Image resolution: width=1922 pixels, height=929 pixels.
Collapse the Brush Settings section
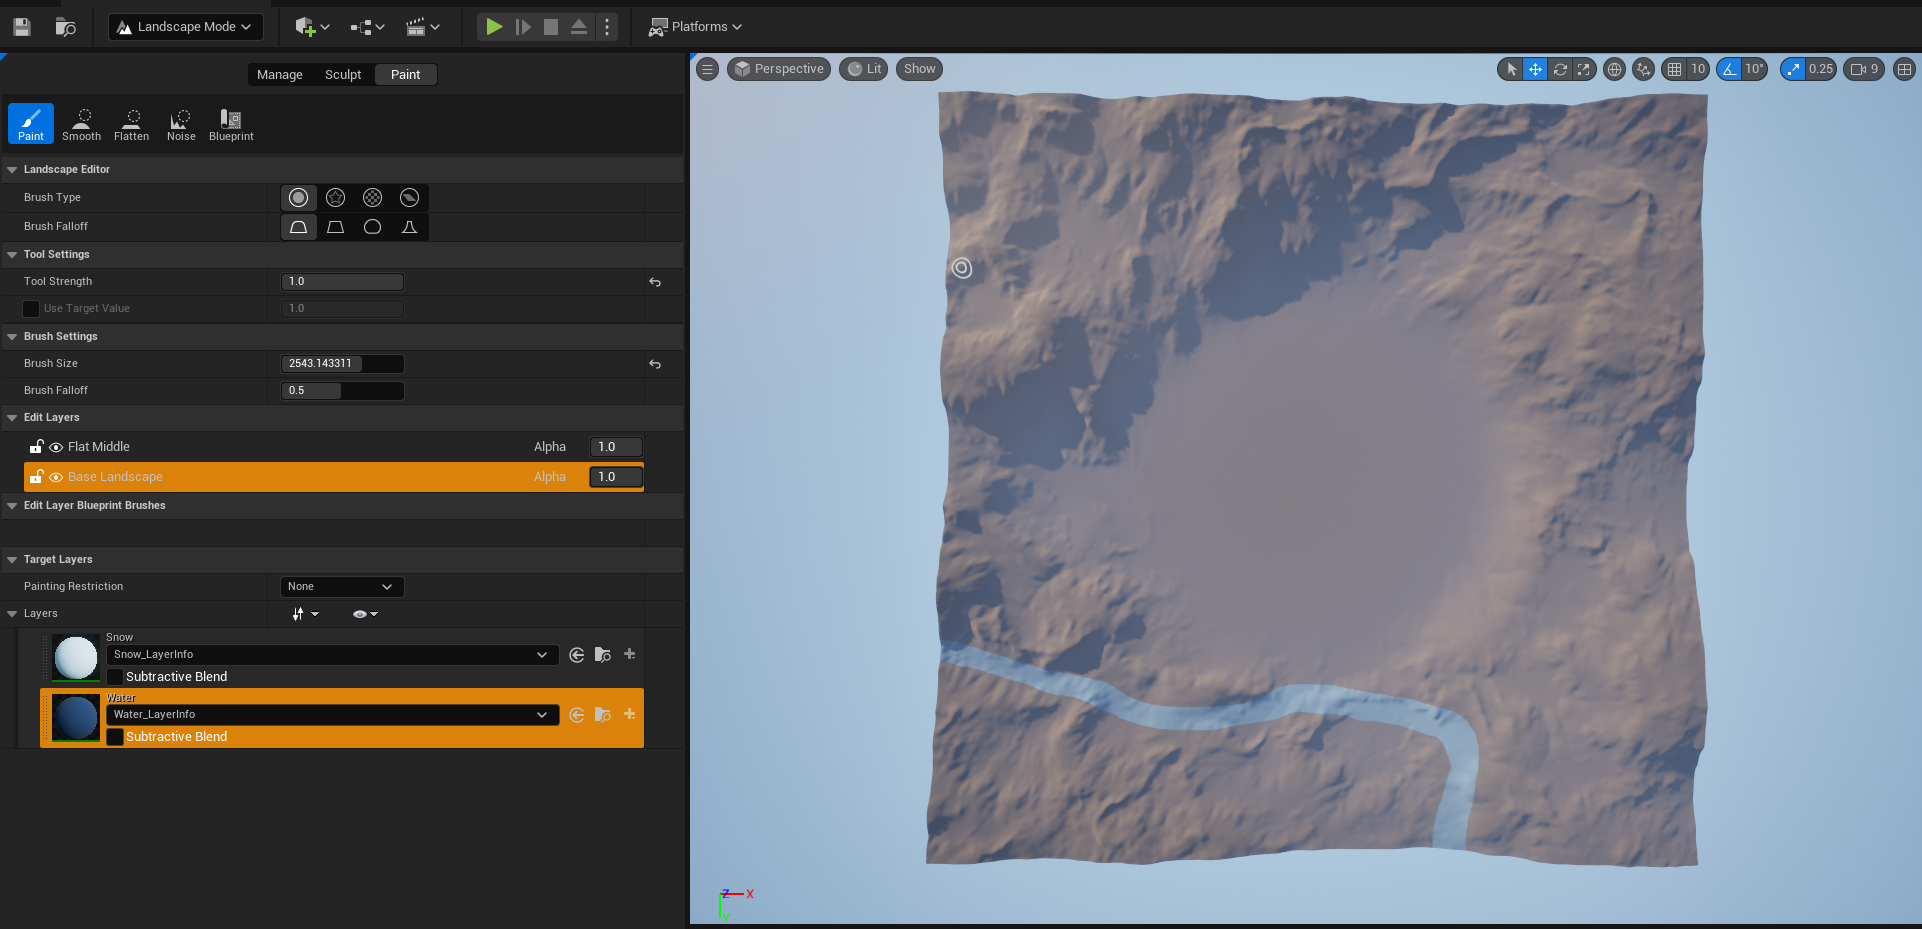coord(12,337)
